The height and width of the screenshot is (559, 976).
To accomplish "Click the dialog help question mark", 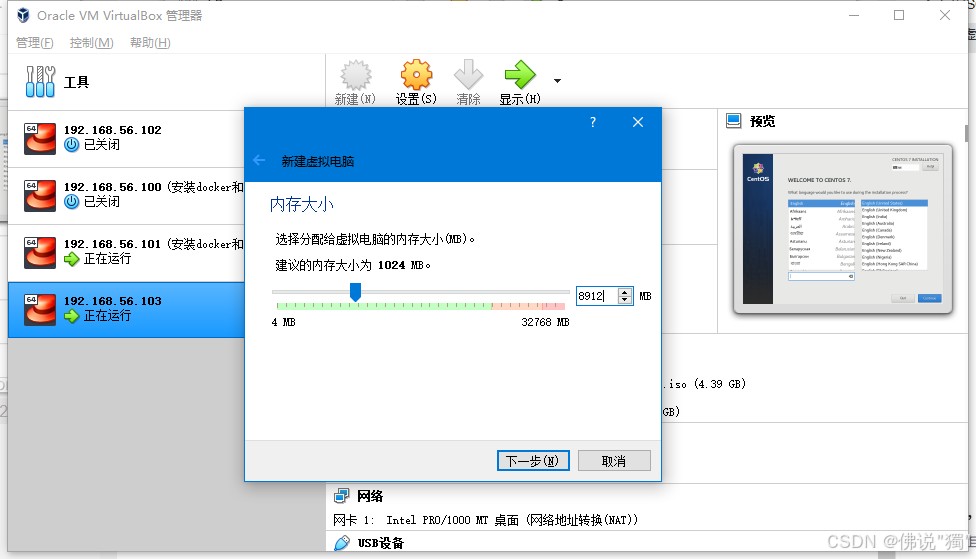I will (593, 122).
